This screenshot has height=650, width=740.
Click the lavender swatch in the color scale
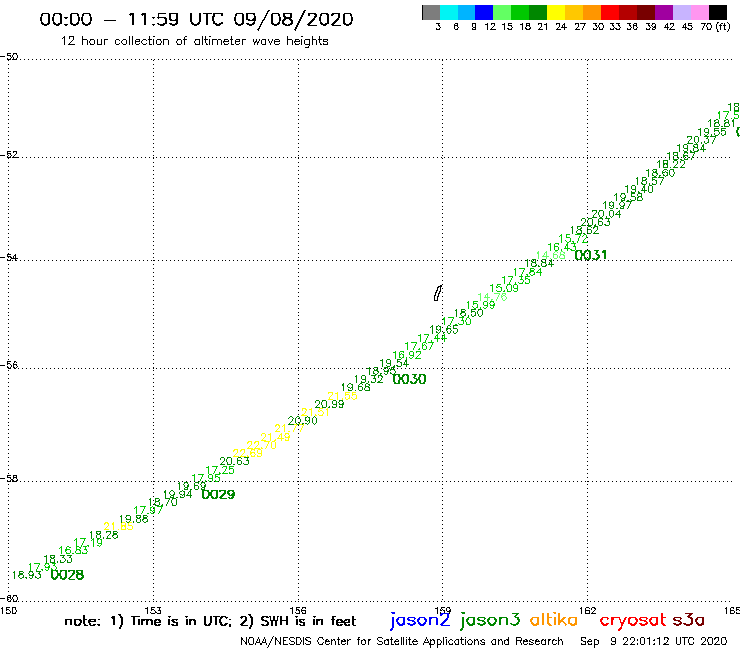[681, 12]
